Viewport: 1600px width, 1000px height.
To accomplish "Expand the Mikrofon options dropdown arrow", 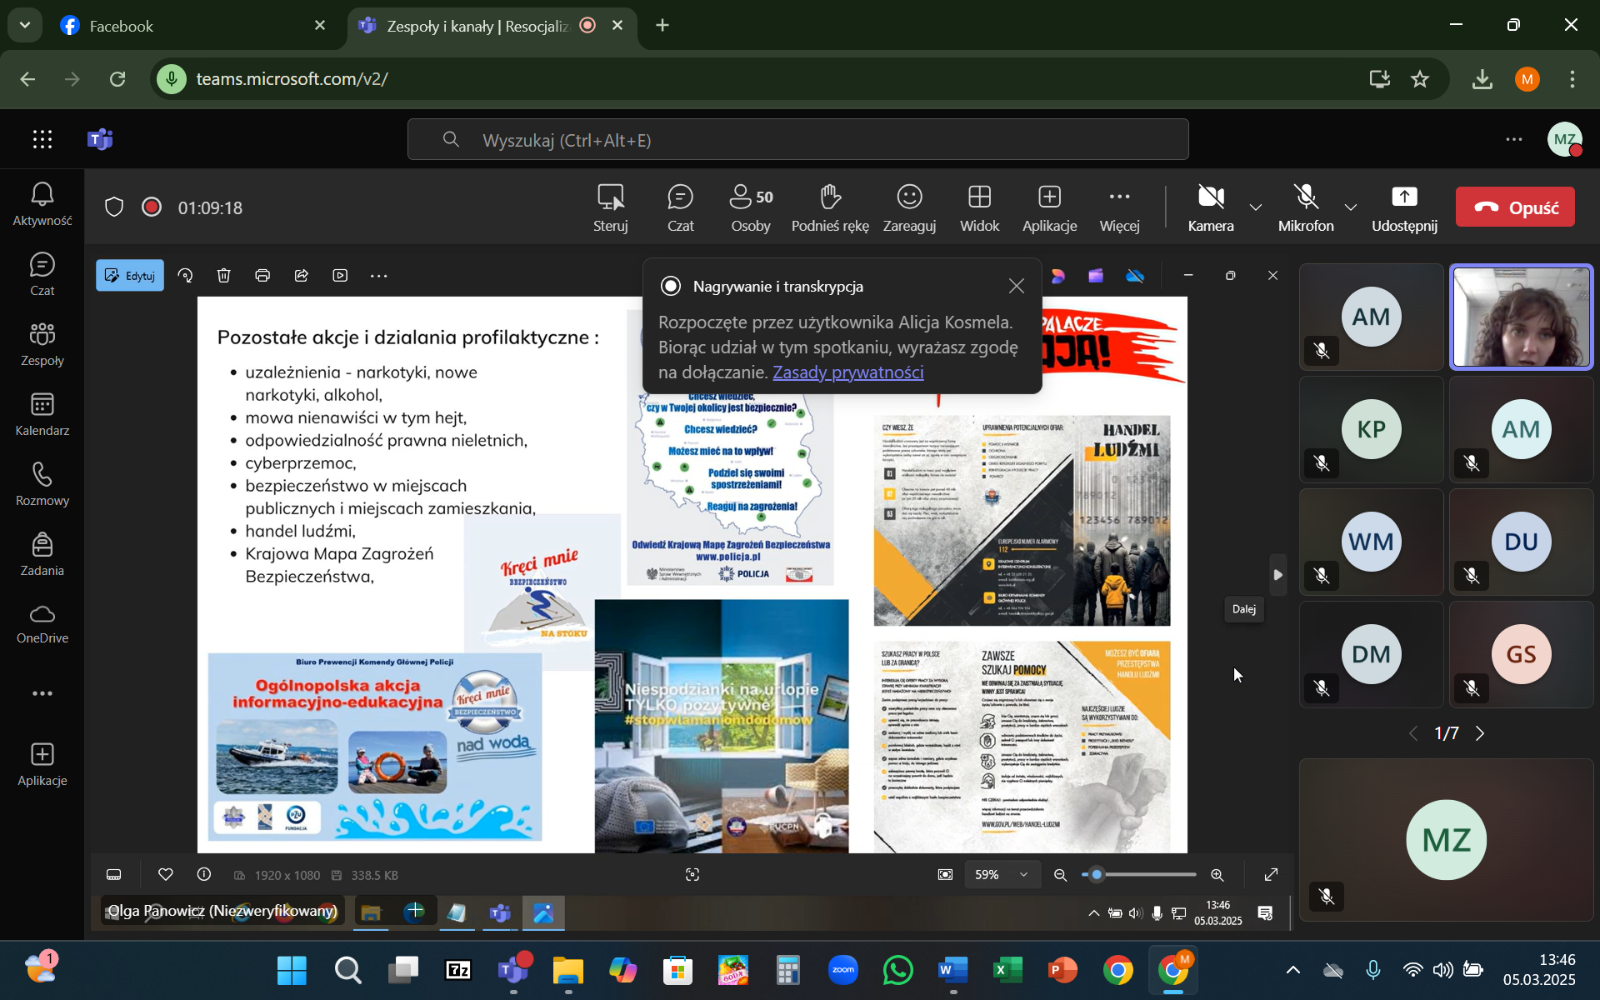I will tap(1351, 208).
